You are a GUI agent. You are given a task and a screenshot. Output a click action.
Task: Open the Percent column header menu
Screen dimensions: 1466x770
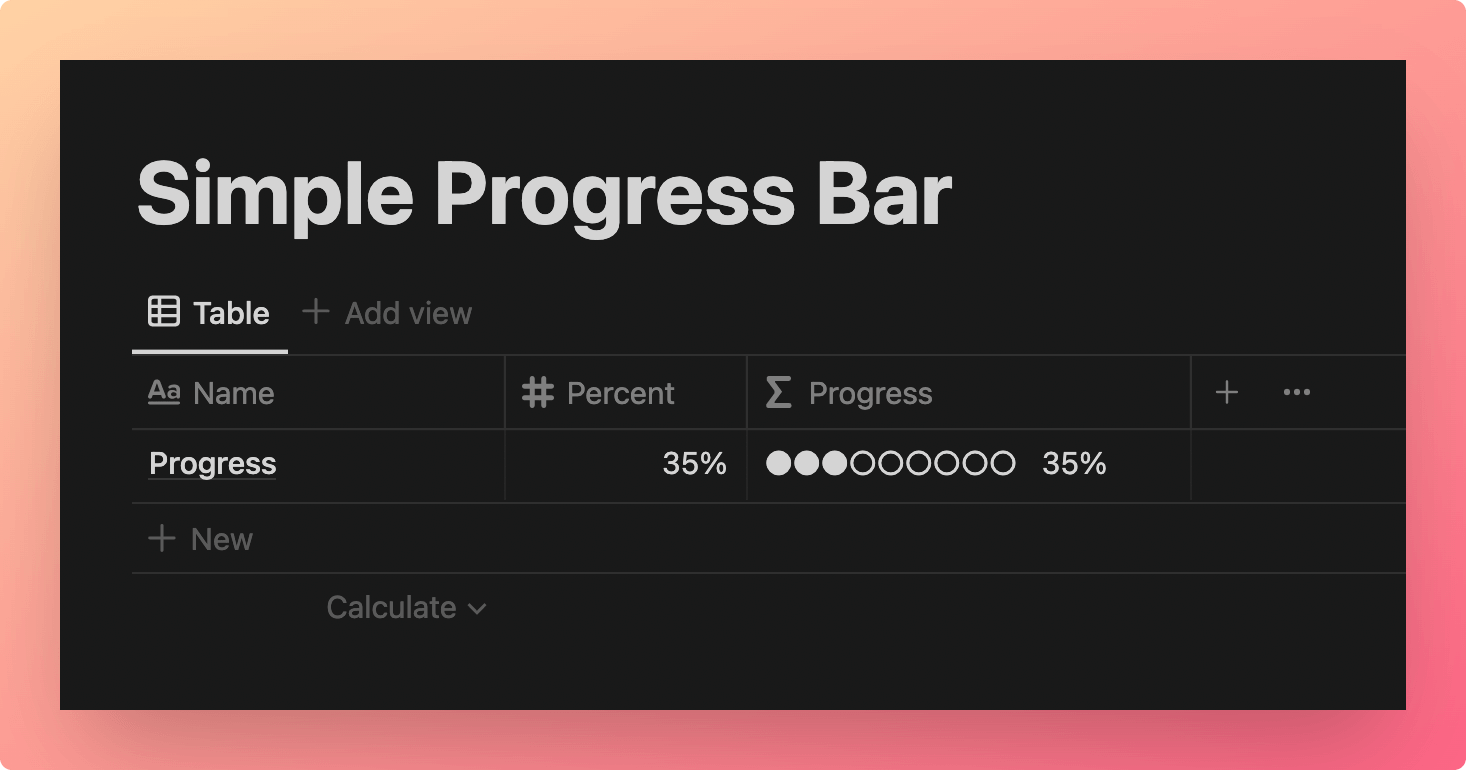point(626,392)
